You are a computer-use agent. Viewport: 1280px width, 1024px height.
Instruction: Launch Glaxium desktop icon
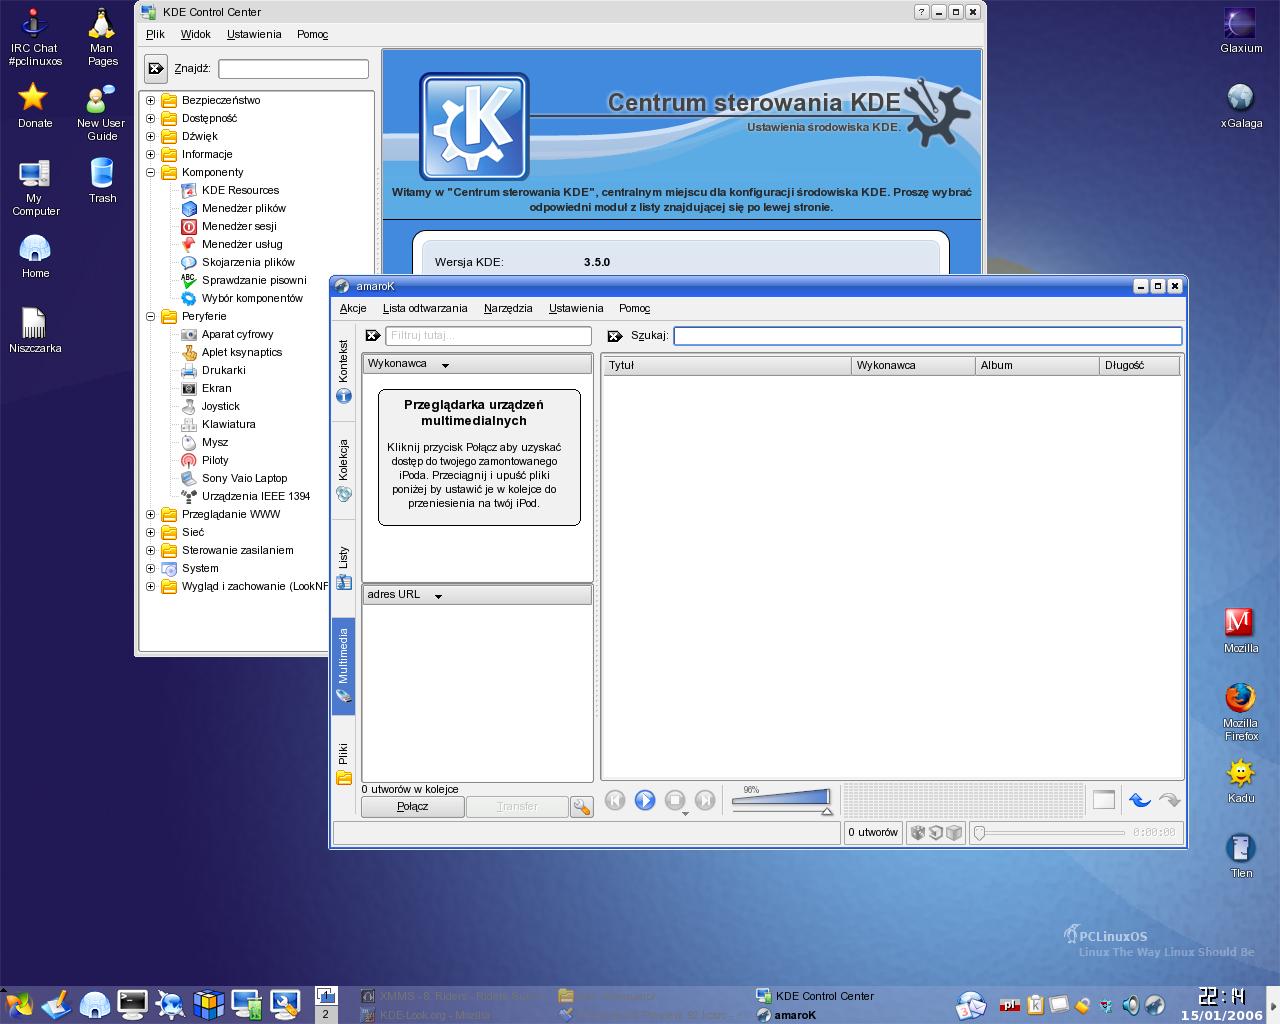(x=1241, y=30)
